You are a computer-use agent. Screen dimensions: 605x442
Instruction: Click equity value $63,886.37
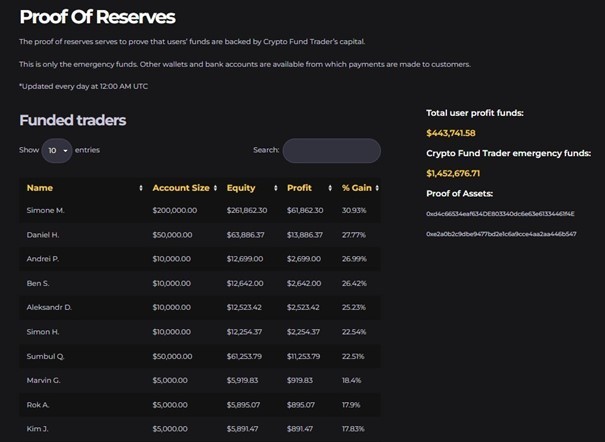point(246,234)
